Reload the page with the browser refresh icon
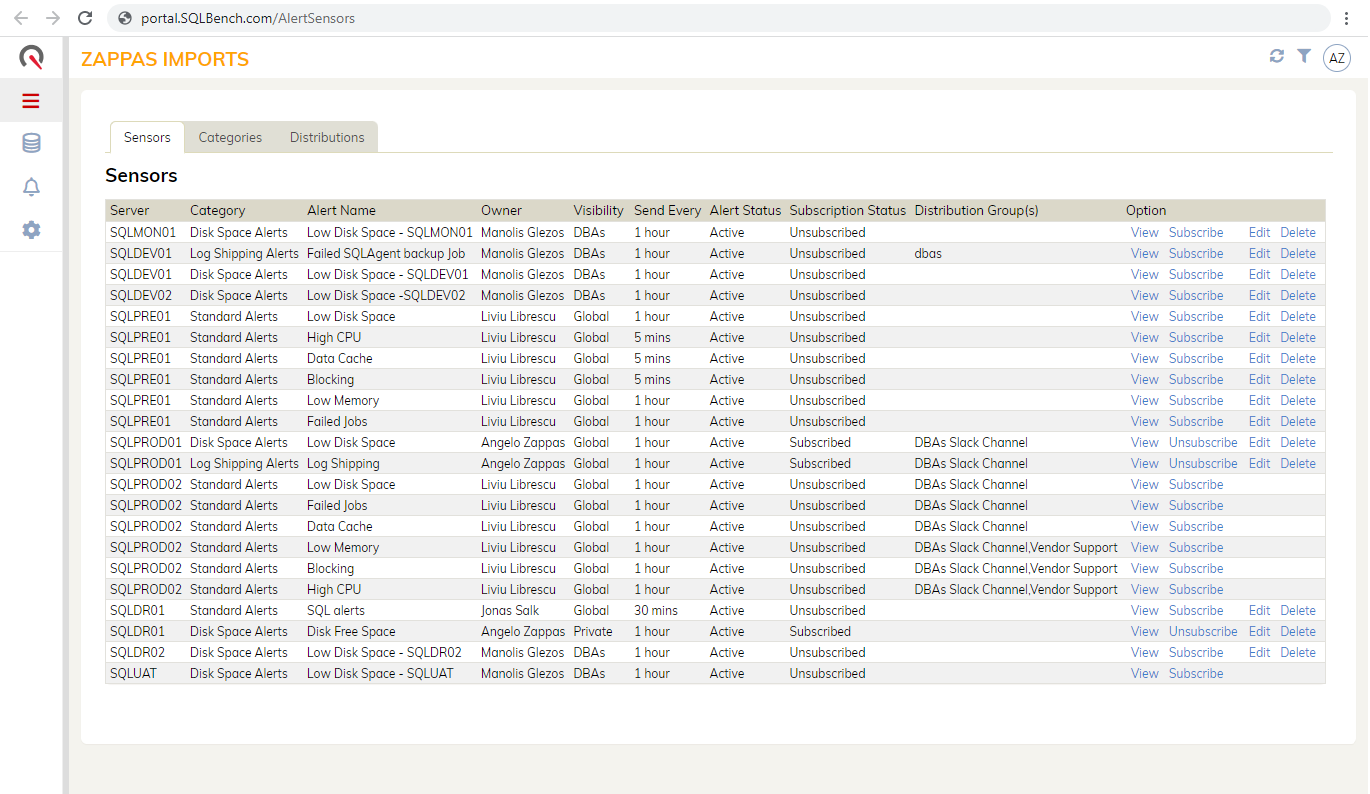 pos(85,17)
